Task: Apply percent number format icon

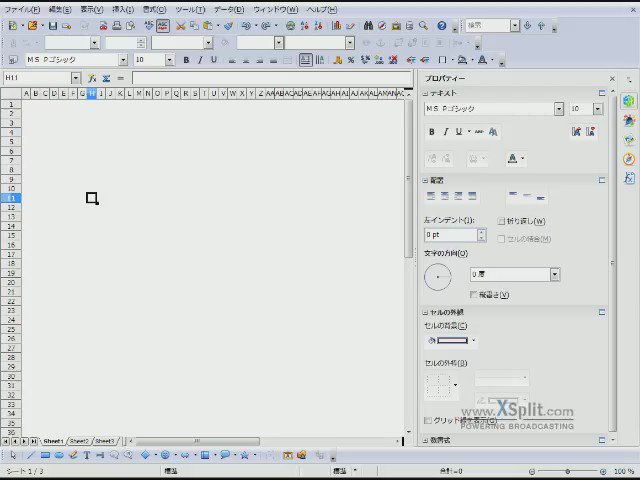Action: [x=351, y=60]
